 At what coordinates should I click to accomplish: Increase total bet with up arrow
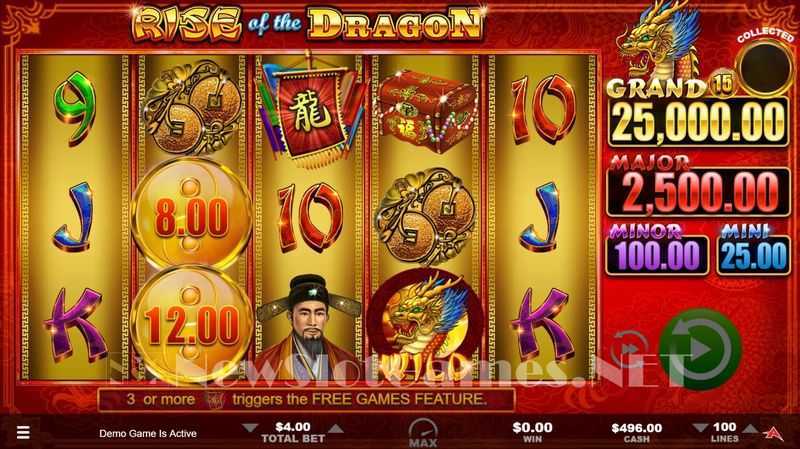pos(336,428)
